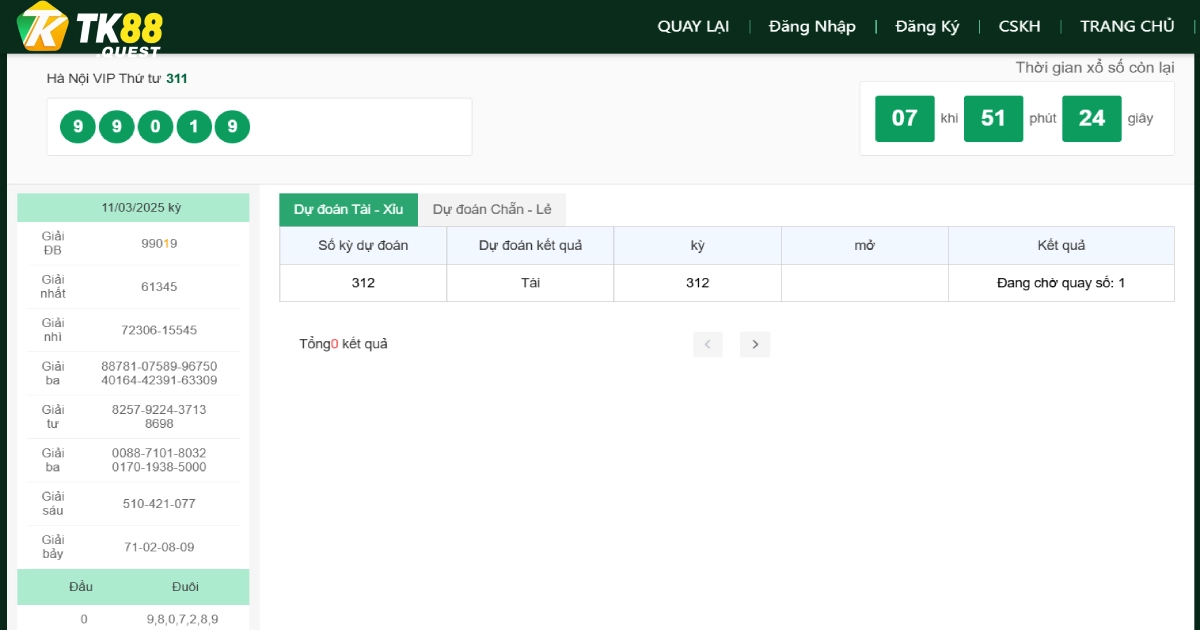Click the green ball showing 0
Viewport: 1200px width, 630px height.
coord(155,127)
